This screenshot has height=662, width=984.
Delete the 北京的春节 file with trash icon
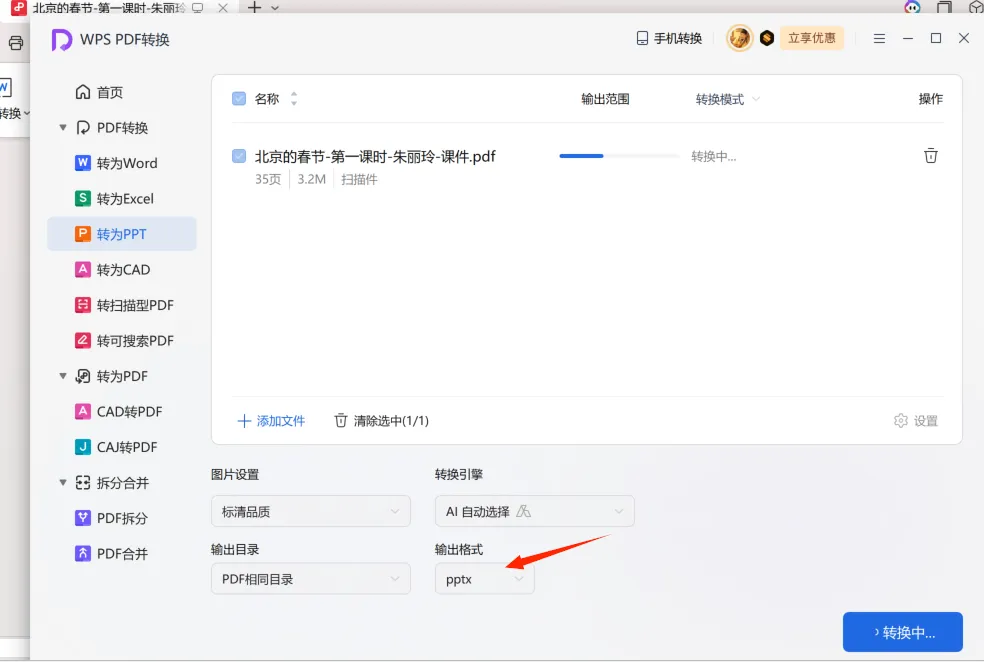pos(931,156)
